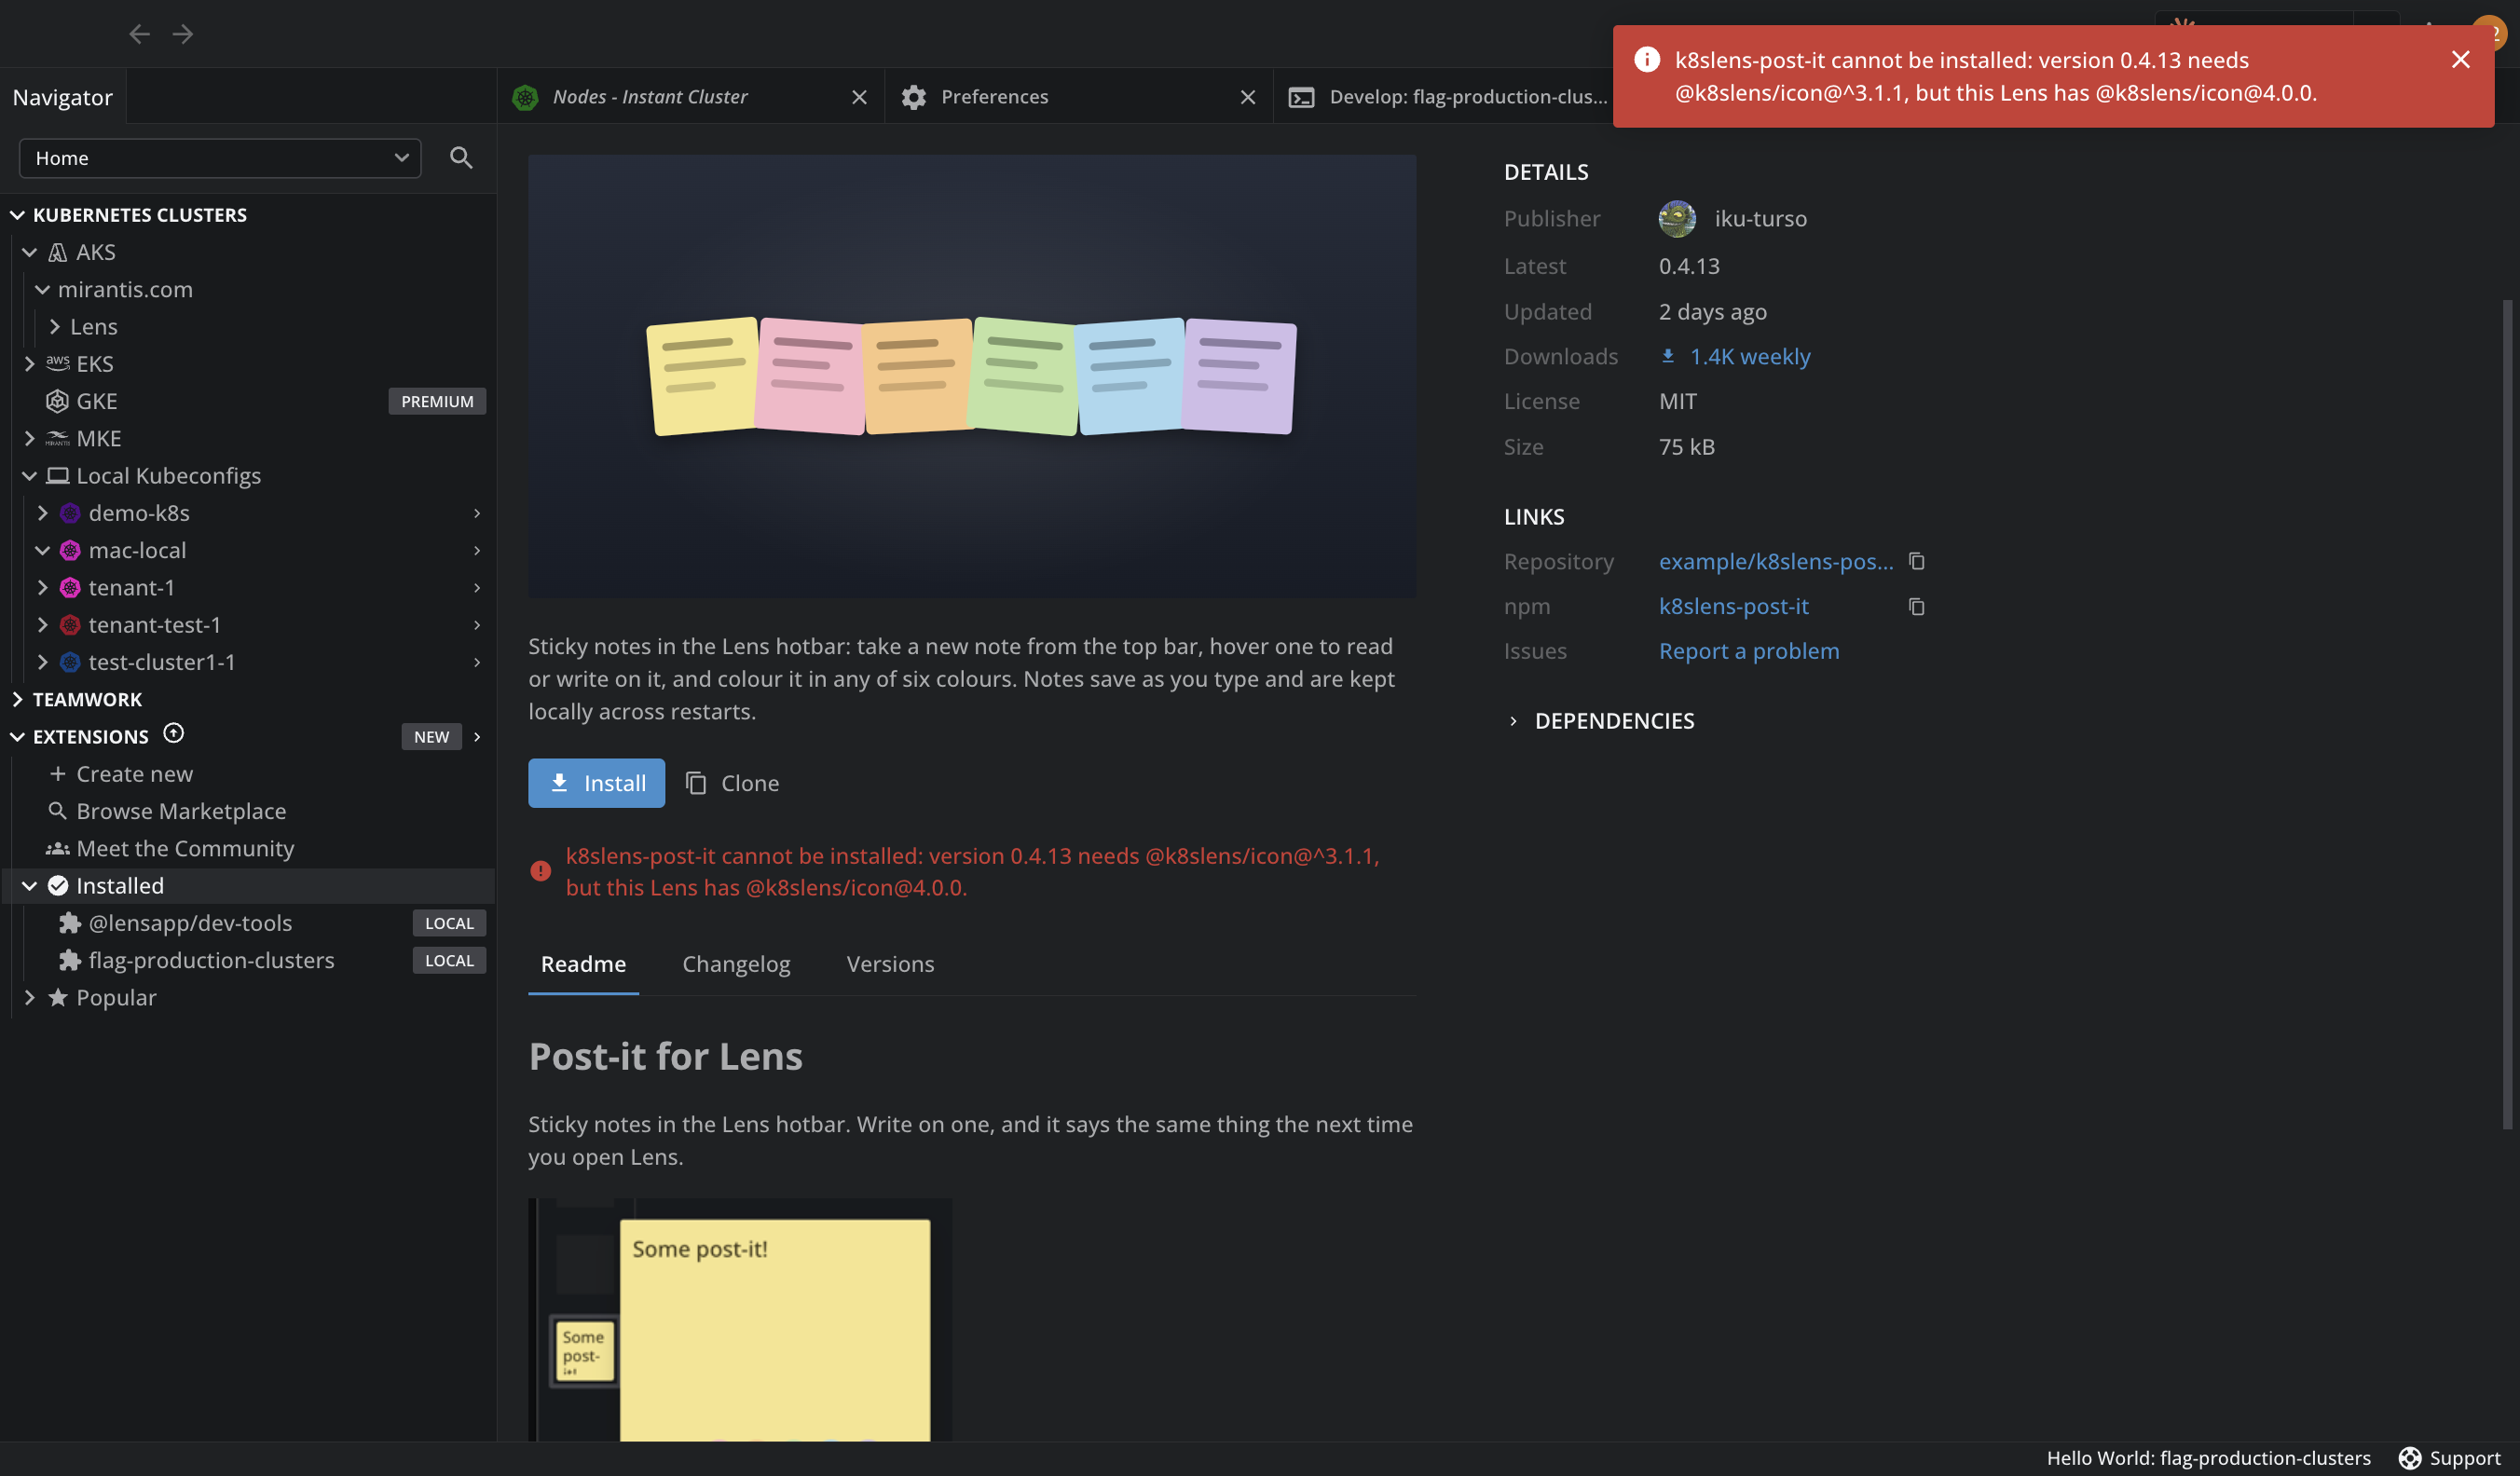Go forward with the right arrow

[x=183, y=34]
